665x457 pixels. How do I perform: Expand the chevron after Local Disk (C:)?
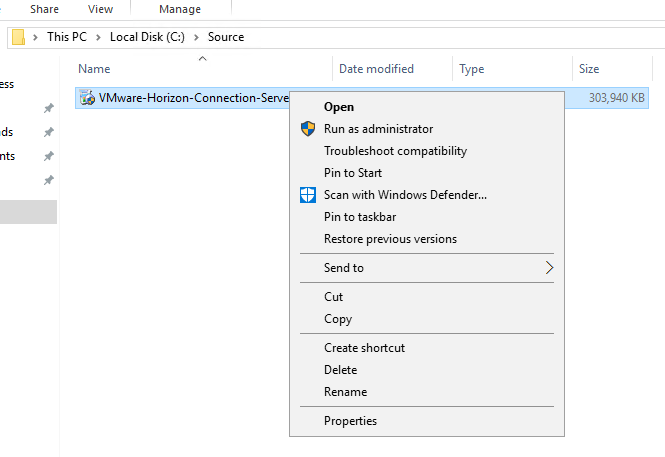click(x=196, y=37)
